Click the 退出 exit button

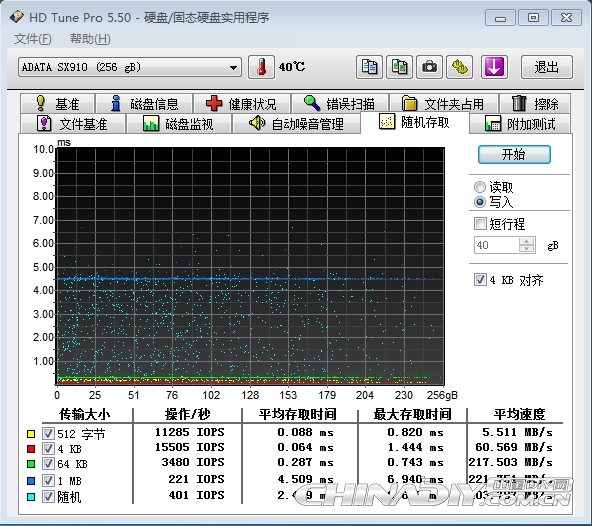point(547,67)
